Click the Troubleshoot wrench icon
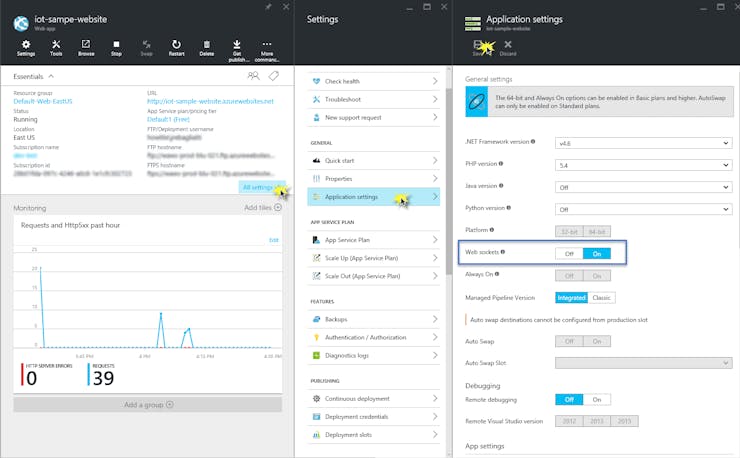The height and width of the screenshot is (458, 740). coord(316,99)
